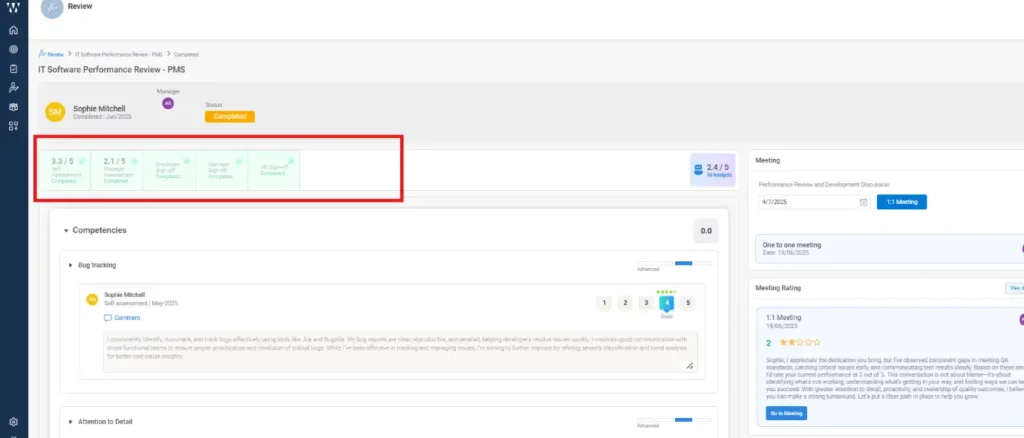Open the clipboard checklist icon in sidebar
This screenshot has height=438, width=1024.
(x=13, y=68)
